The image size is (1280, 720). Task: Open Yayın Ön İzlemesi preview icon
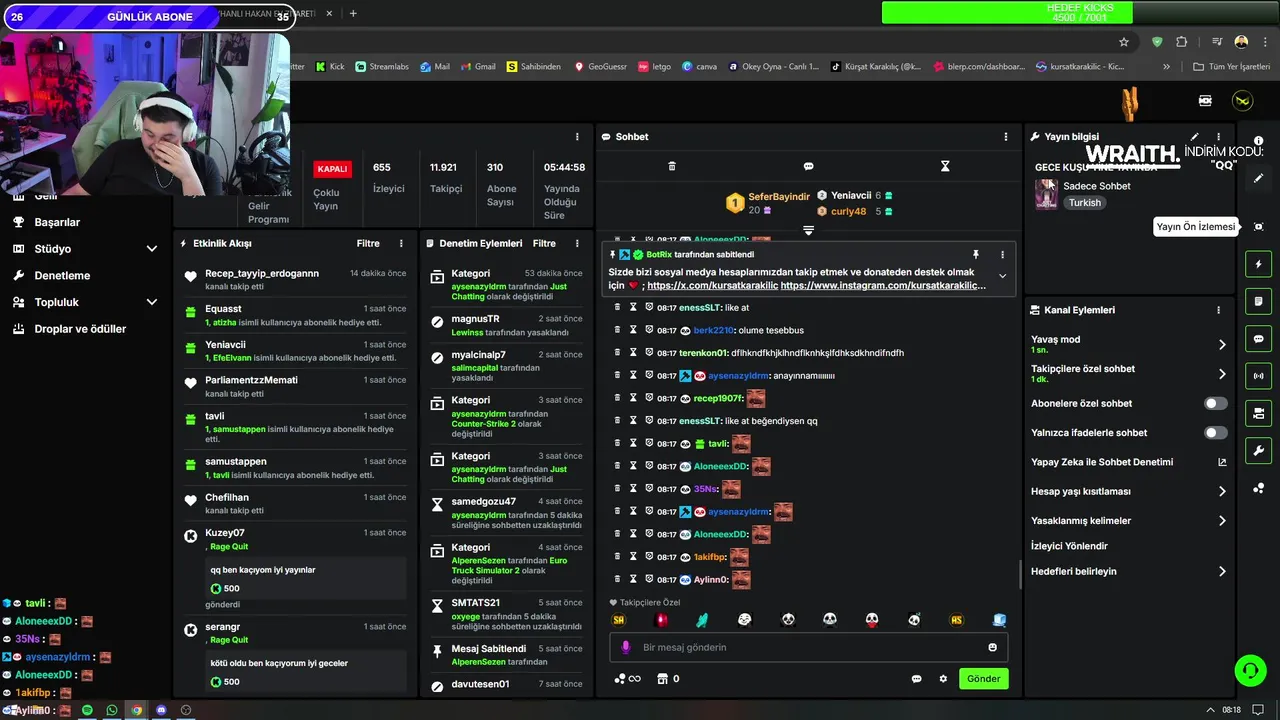[1259, 227]
